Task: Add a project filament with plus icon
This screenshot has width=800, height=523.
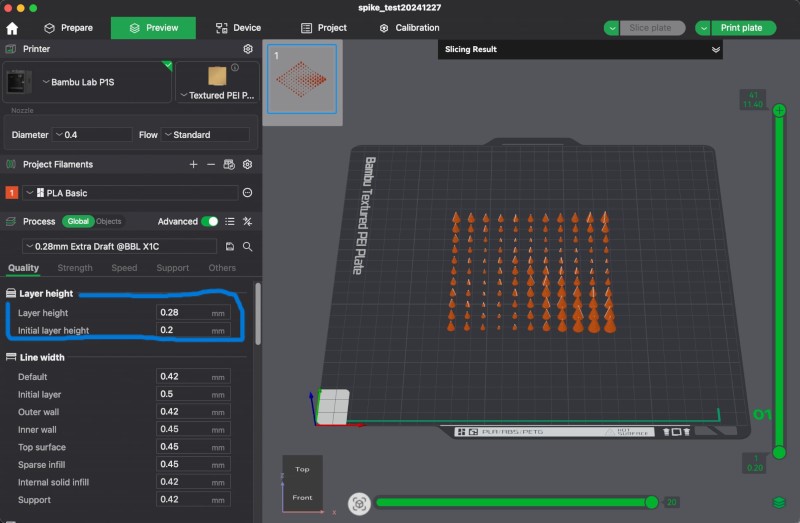Action: coord(193,164)
